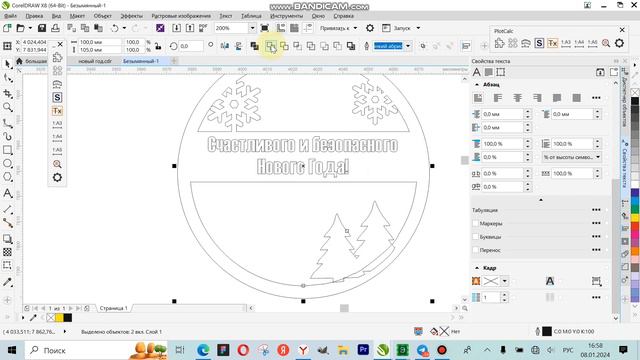This screenshot has height=360, width=640.
Task: Collapse the Абзац section
Action: coord(477,84)
